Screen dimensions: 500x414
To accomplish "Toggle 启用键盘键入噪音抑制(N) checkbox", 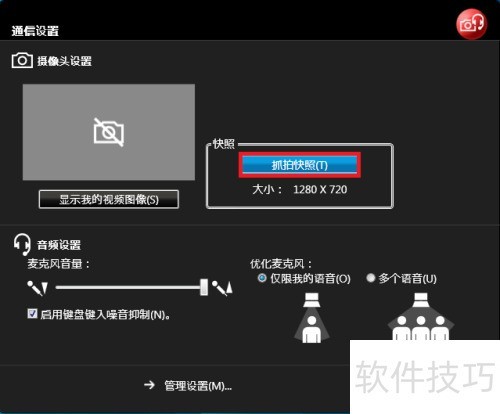I will click(x=32, y=314).
